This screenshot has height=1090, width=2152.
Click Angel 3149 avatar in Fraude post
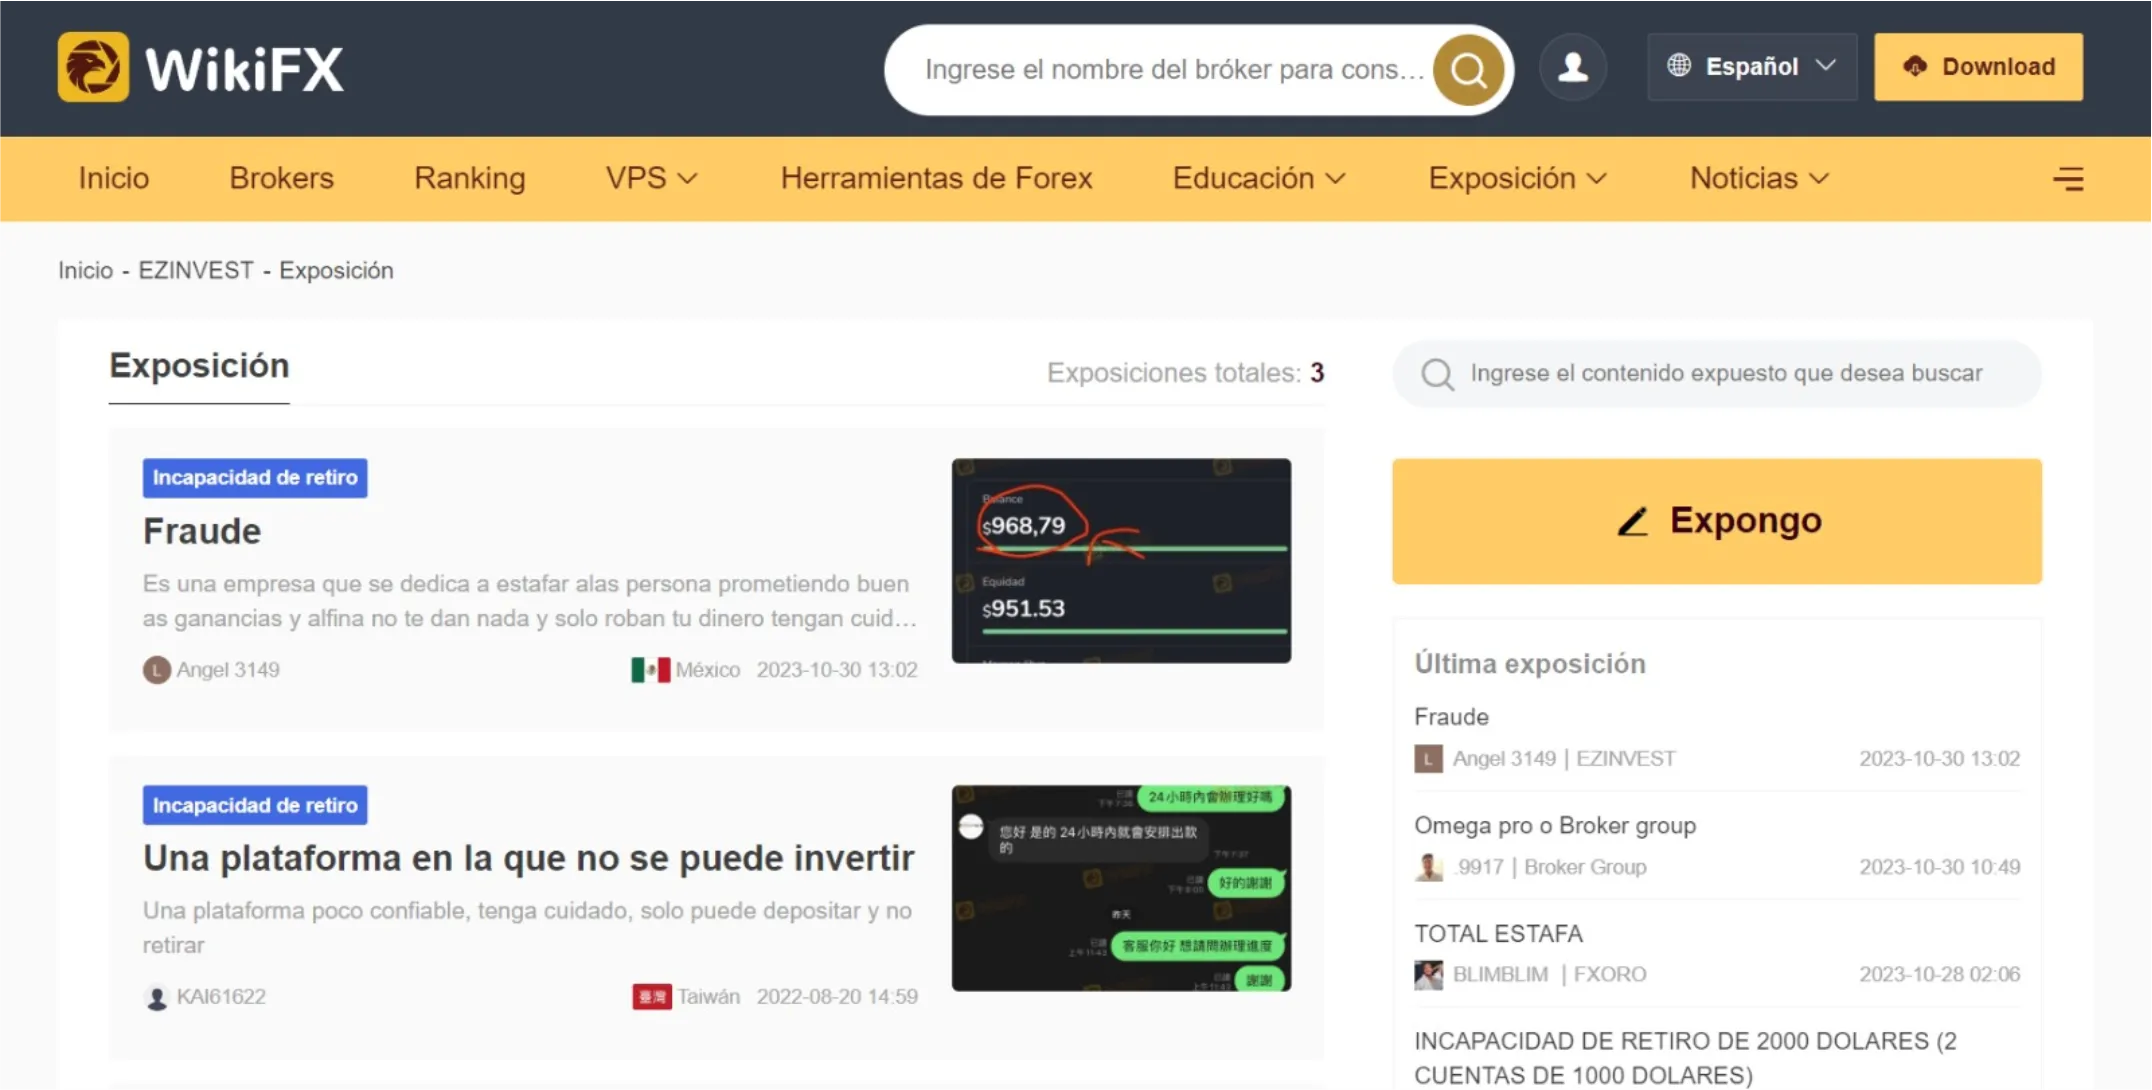pos(156,670)
